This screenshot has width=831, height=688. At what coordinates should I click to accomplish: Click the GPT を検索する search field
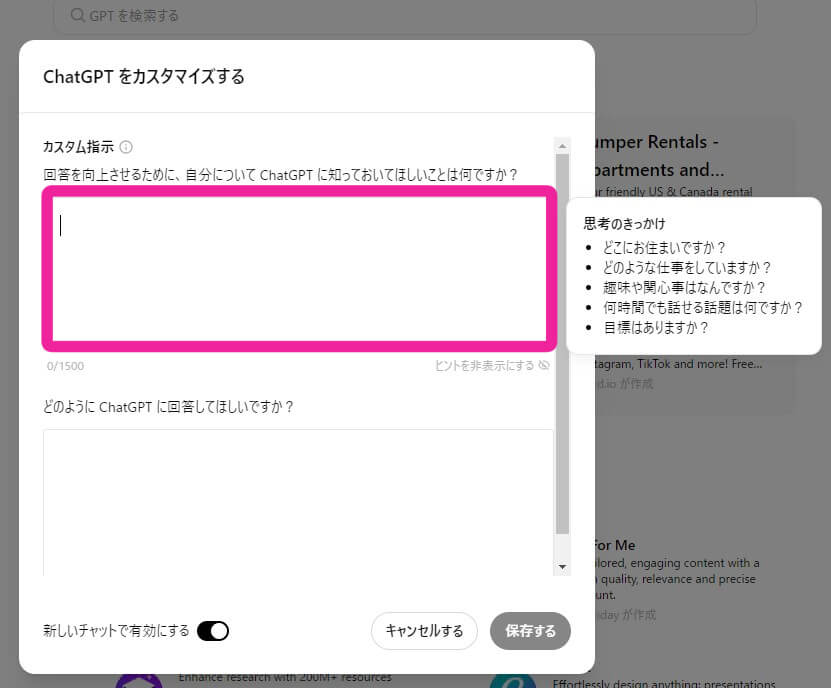[x=405, y=16]
